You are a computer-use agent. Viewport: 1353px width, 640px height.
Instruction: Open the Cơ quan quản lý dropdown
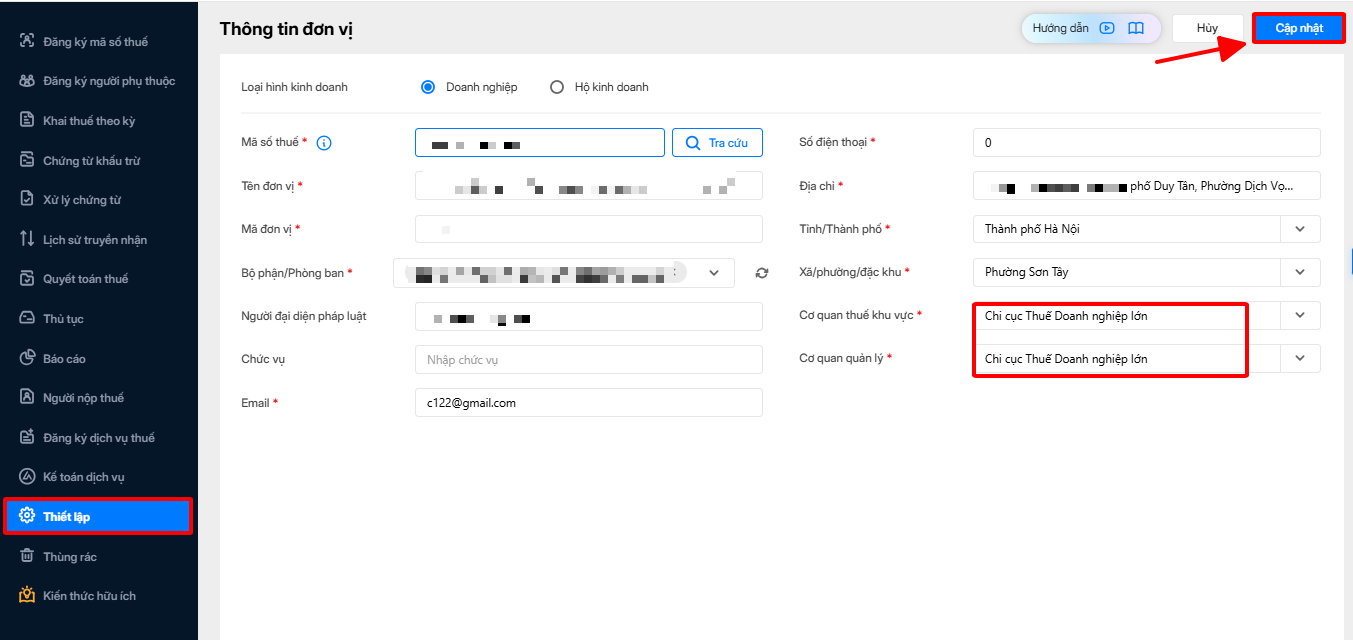[x=1300, y=358]
